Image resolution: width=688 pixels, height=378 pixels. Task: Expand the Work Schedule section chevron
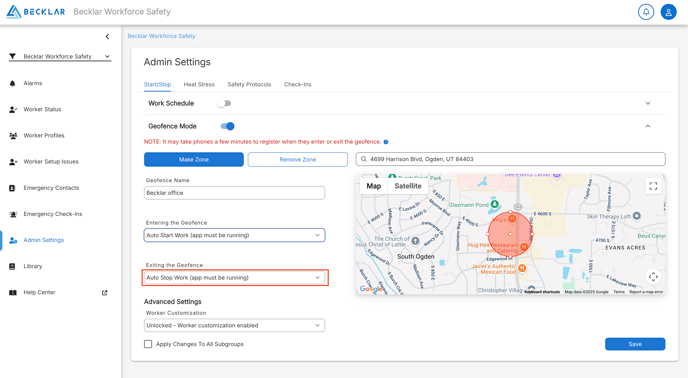pos(648,103)
